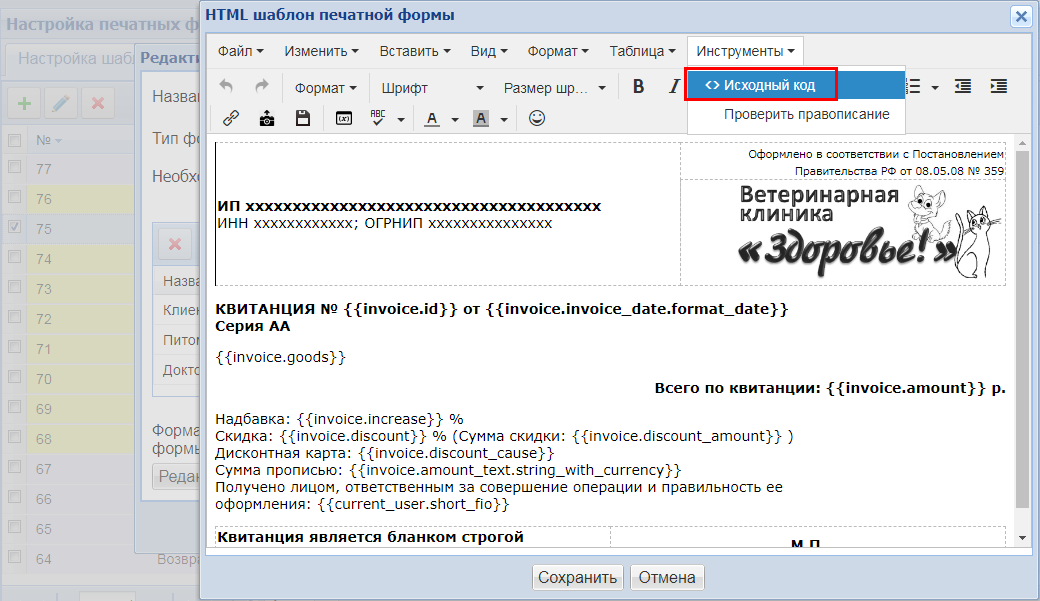Image resolution: width=1040 pixels, height=601 pixels.
Task: Click the Redo arrow in the editor toolbar
Action: (x=262, y=87)
